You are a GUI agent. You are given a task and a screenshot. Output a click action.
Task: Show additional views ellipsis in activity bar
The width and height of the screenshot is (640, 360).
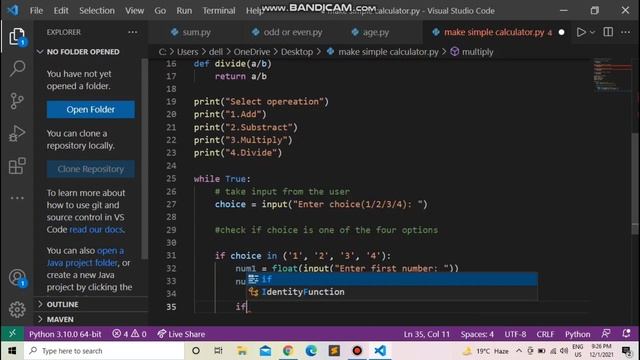coord(17,198)
